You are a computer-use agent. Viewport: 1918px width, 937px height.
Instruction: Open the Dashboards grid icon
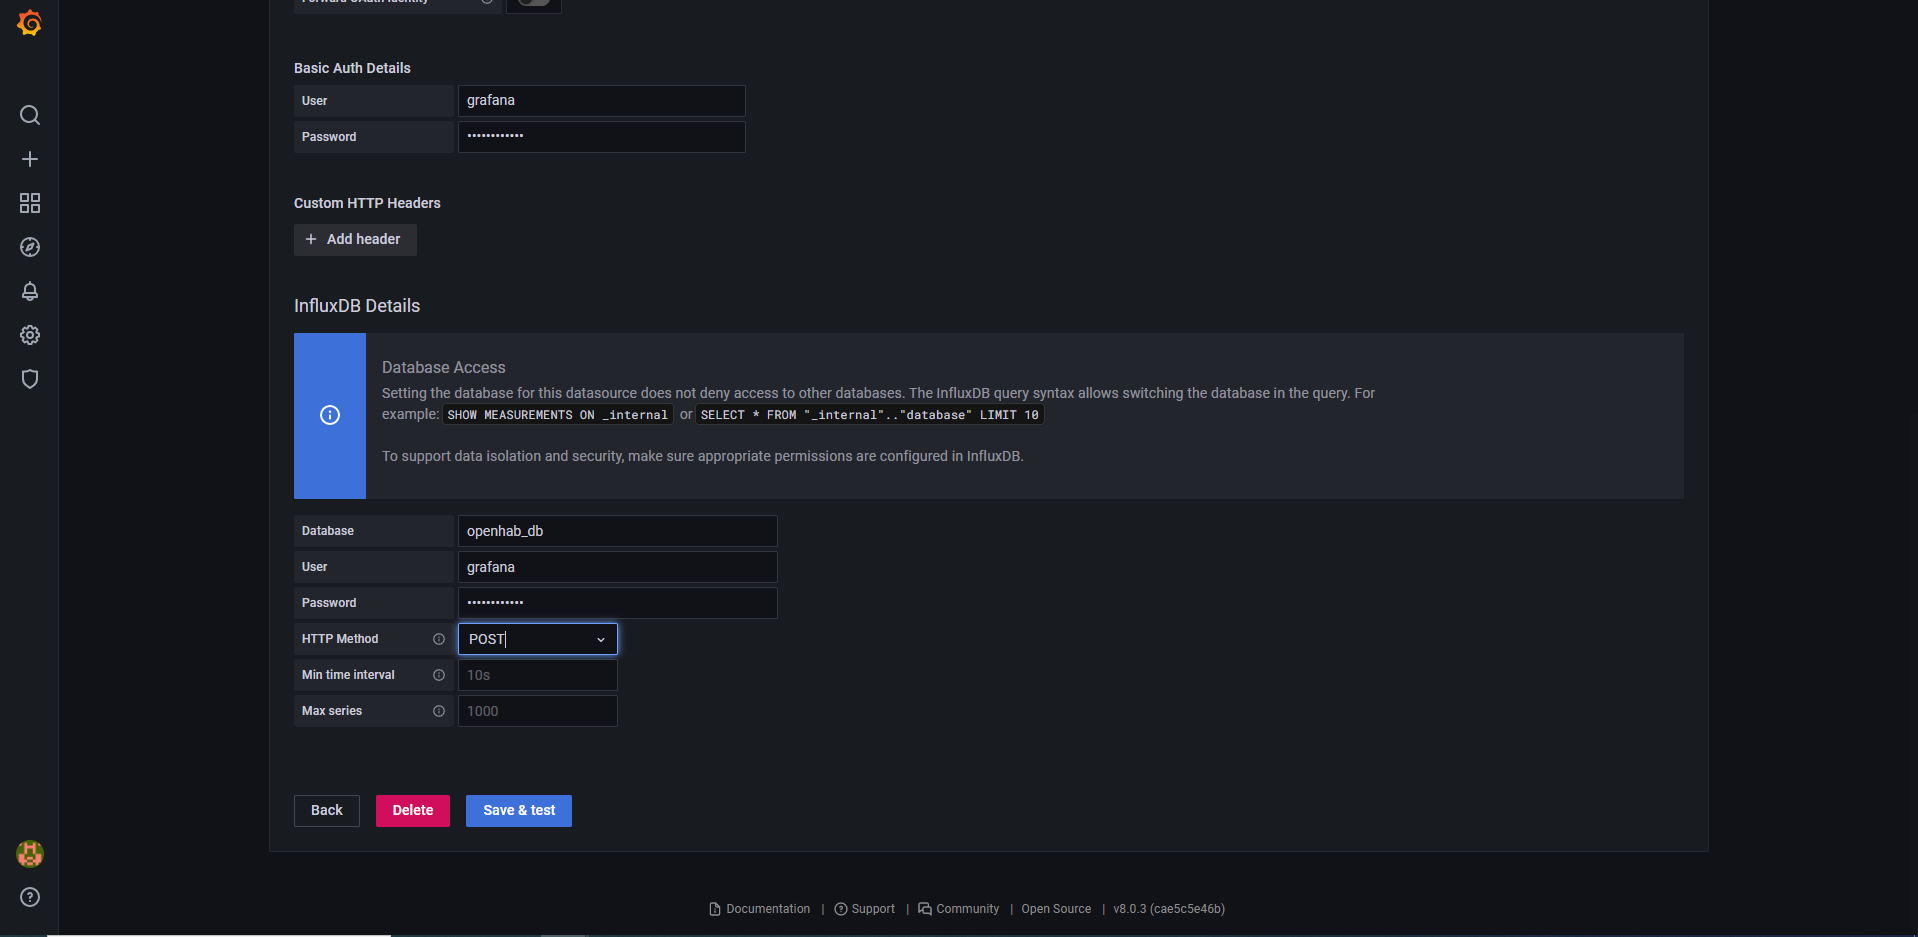[x=30, y=203]
